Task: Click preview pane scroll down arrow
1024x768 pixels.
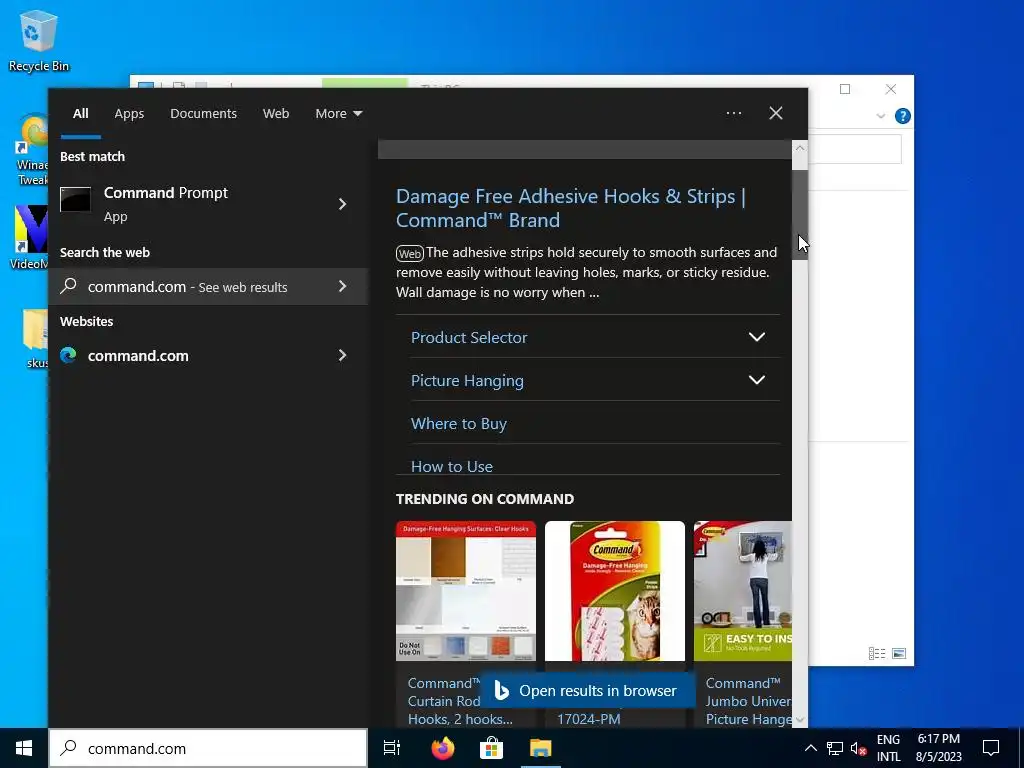Action: click(799, 720)
